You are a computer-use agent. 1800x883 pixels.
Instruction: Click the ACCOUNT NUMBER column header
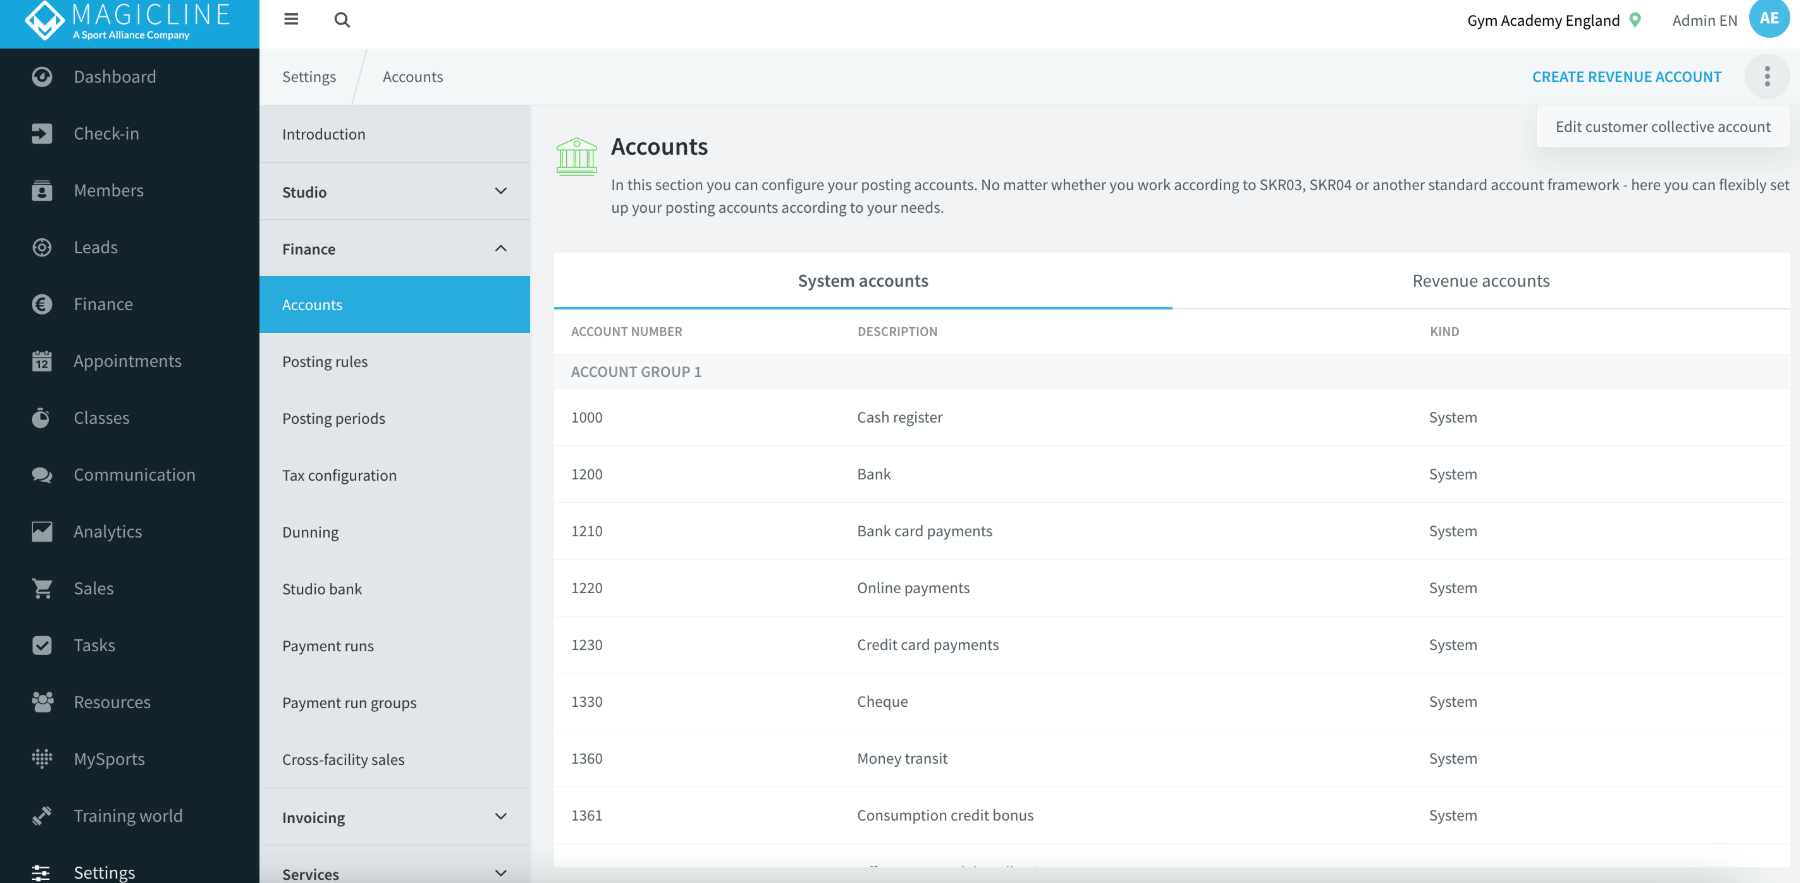point(627,332)
